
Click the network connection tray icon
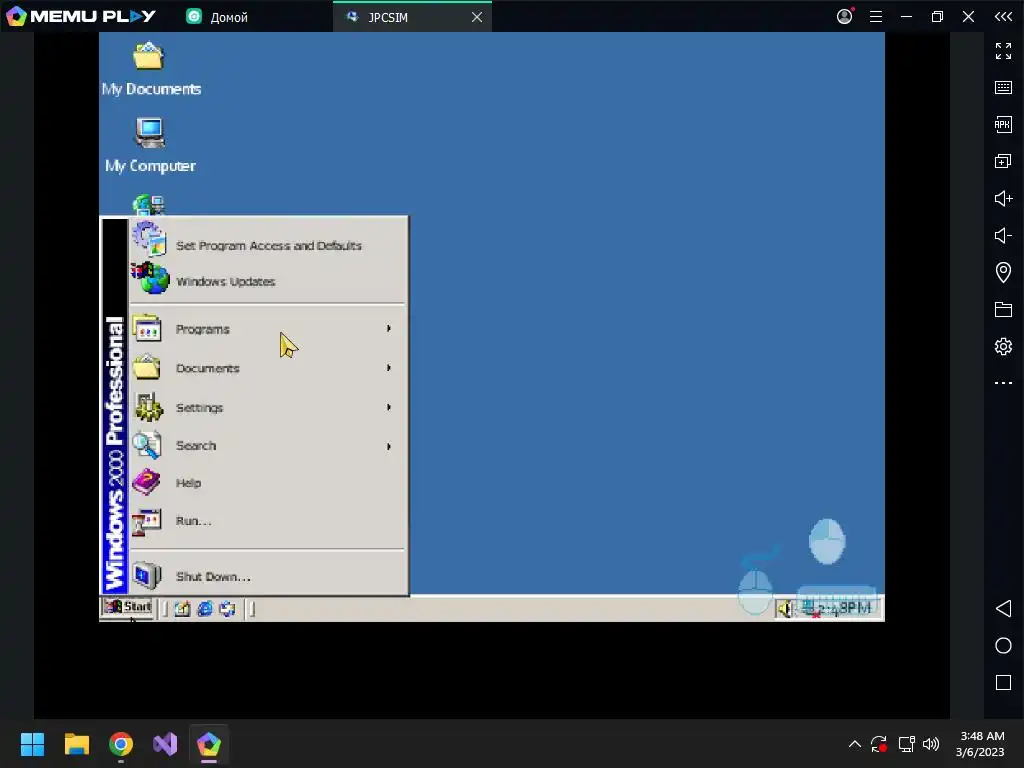coord(810,609)
